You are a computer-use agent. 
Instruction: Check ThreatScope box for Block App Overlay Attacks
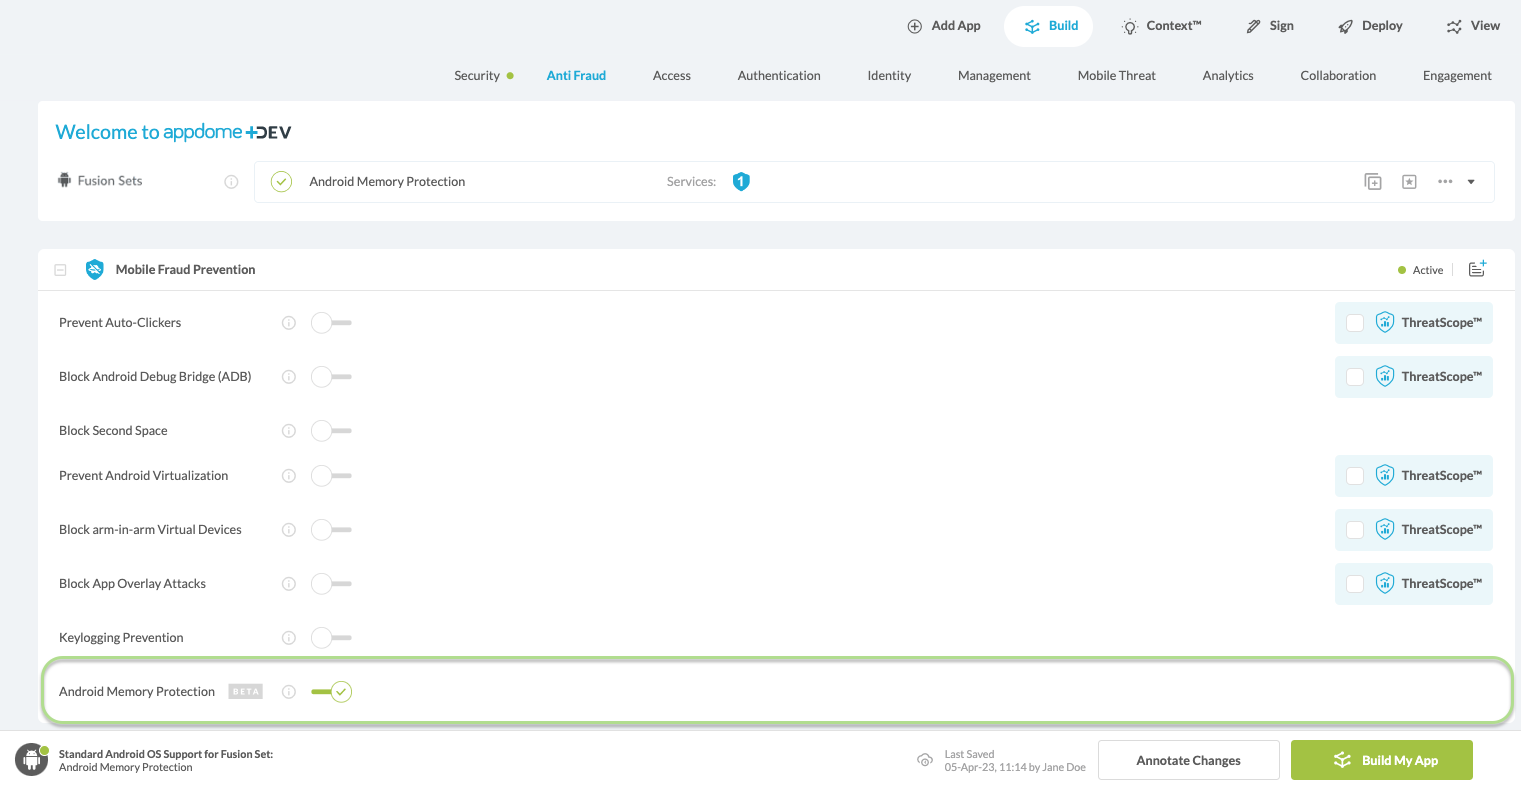click(1355, 584)
